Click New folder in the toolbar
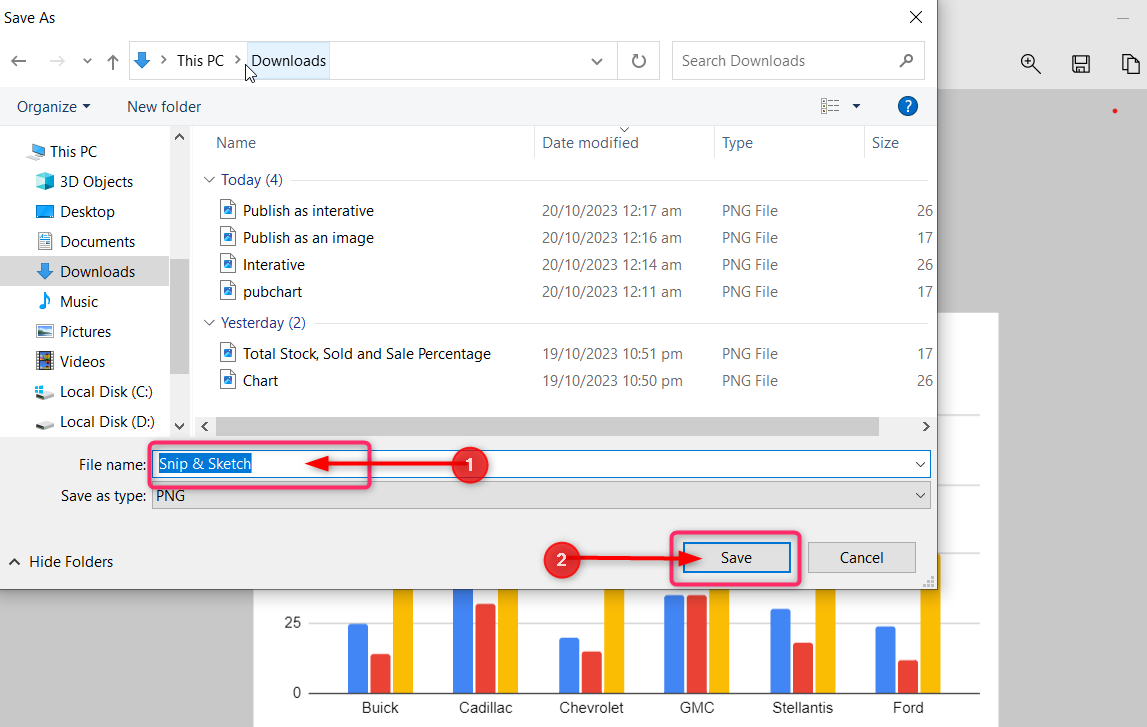 click(x=164, y=106)
